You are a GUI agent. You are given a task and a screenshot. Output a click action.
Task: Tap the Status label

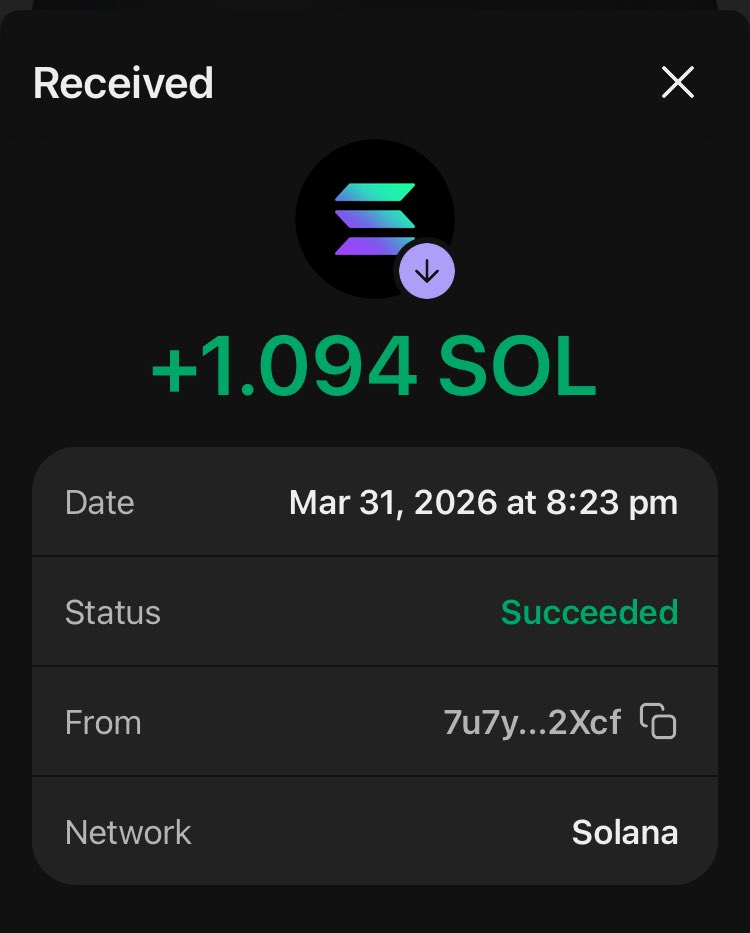[112, 612]
